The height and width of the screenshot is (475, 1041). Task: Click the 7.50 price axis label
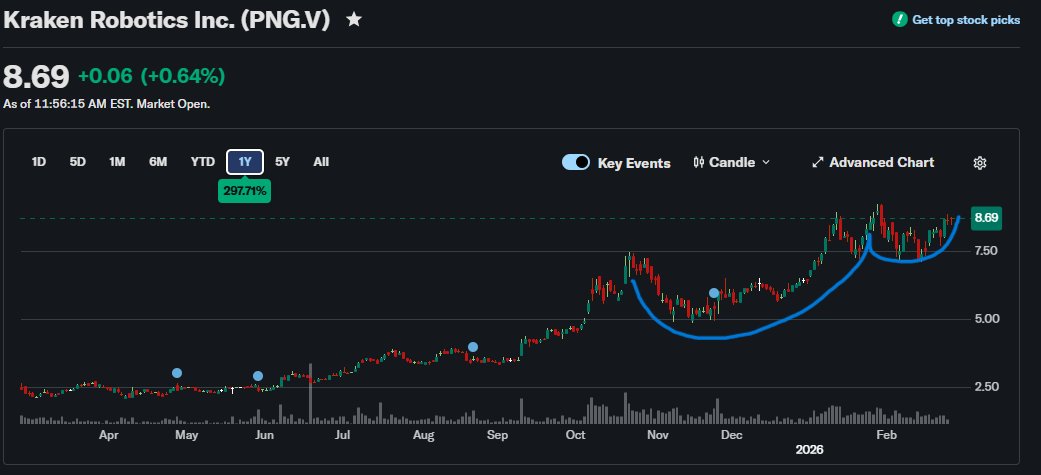(x=986, y=251)
